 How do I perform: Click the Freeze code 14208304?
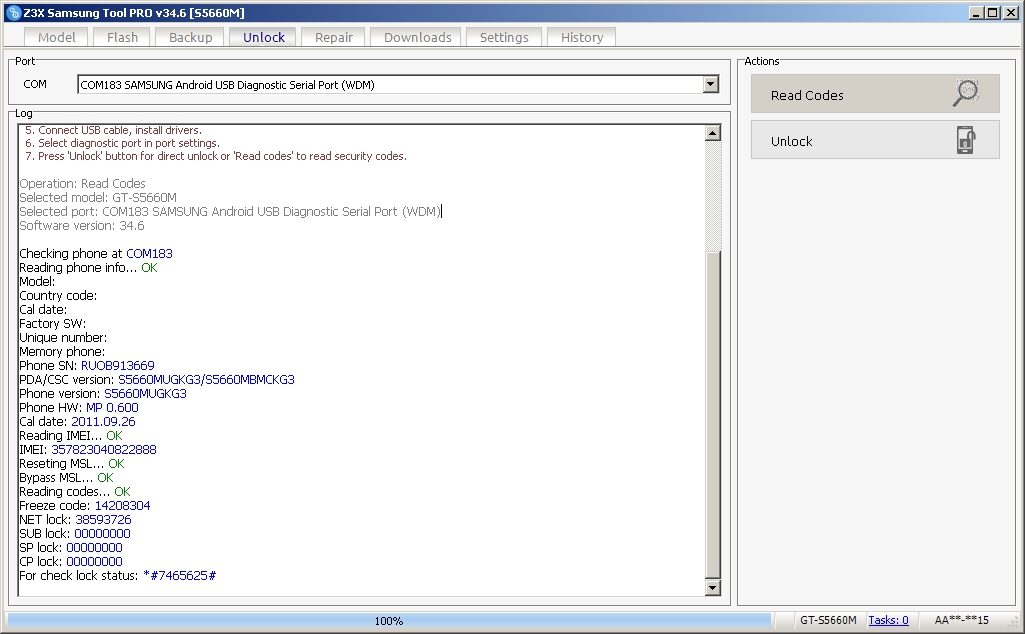click(122, 506)
